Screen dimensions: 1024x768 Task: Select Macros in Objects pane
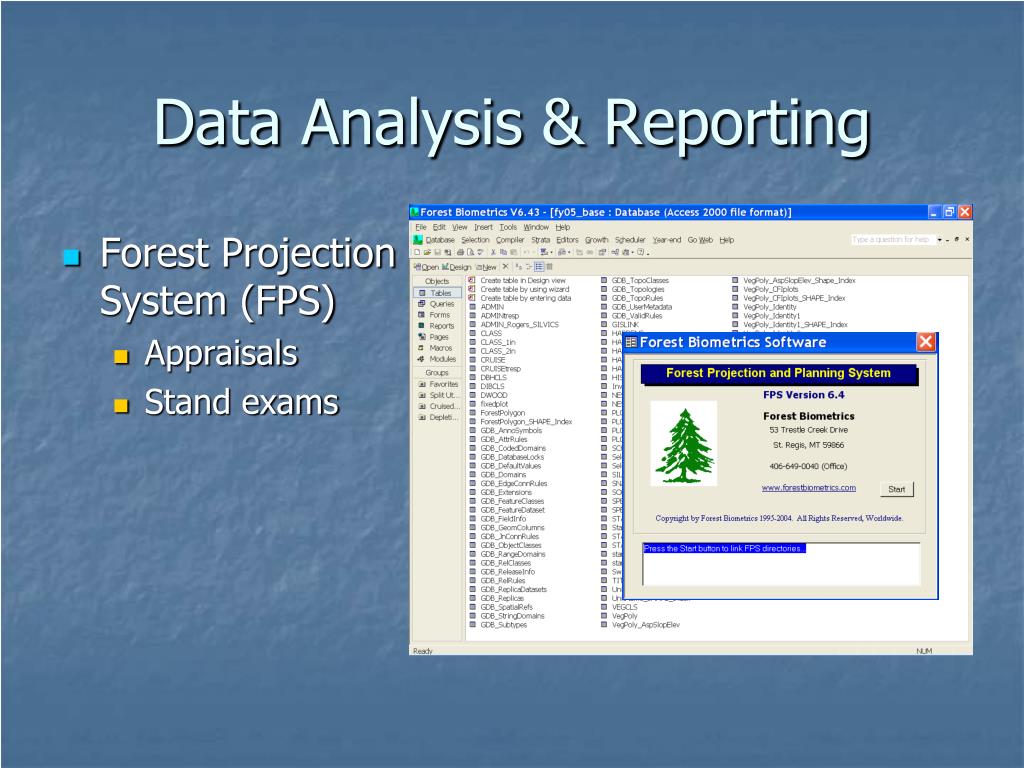pos(437,348)
